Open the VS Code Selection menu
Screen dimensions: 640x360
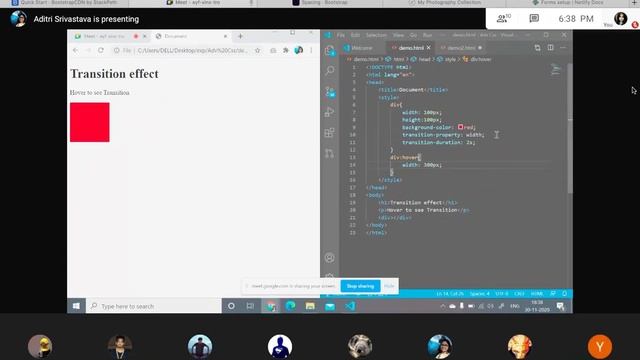(x=376, y=35)
